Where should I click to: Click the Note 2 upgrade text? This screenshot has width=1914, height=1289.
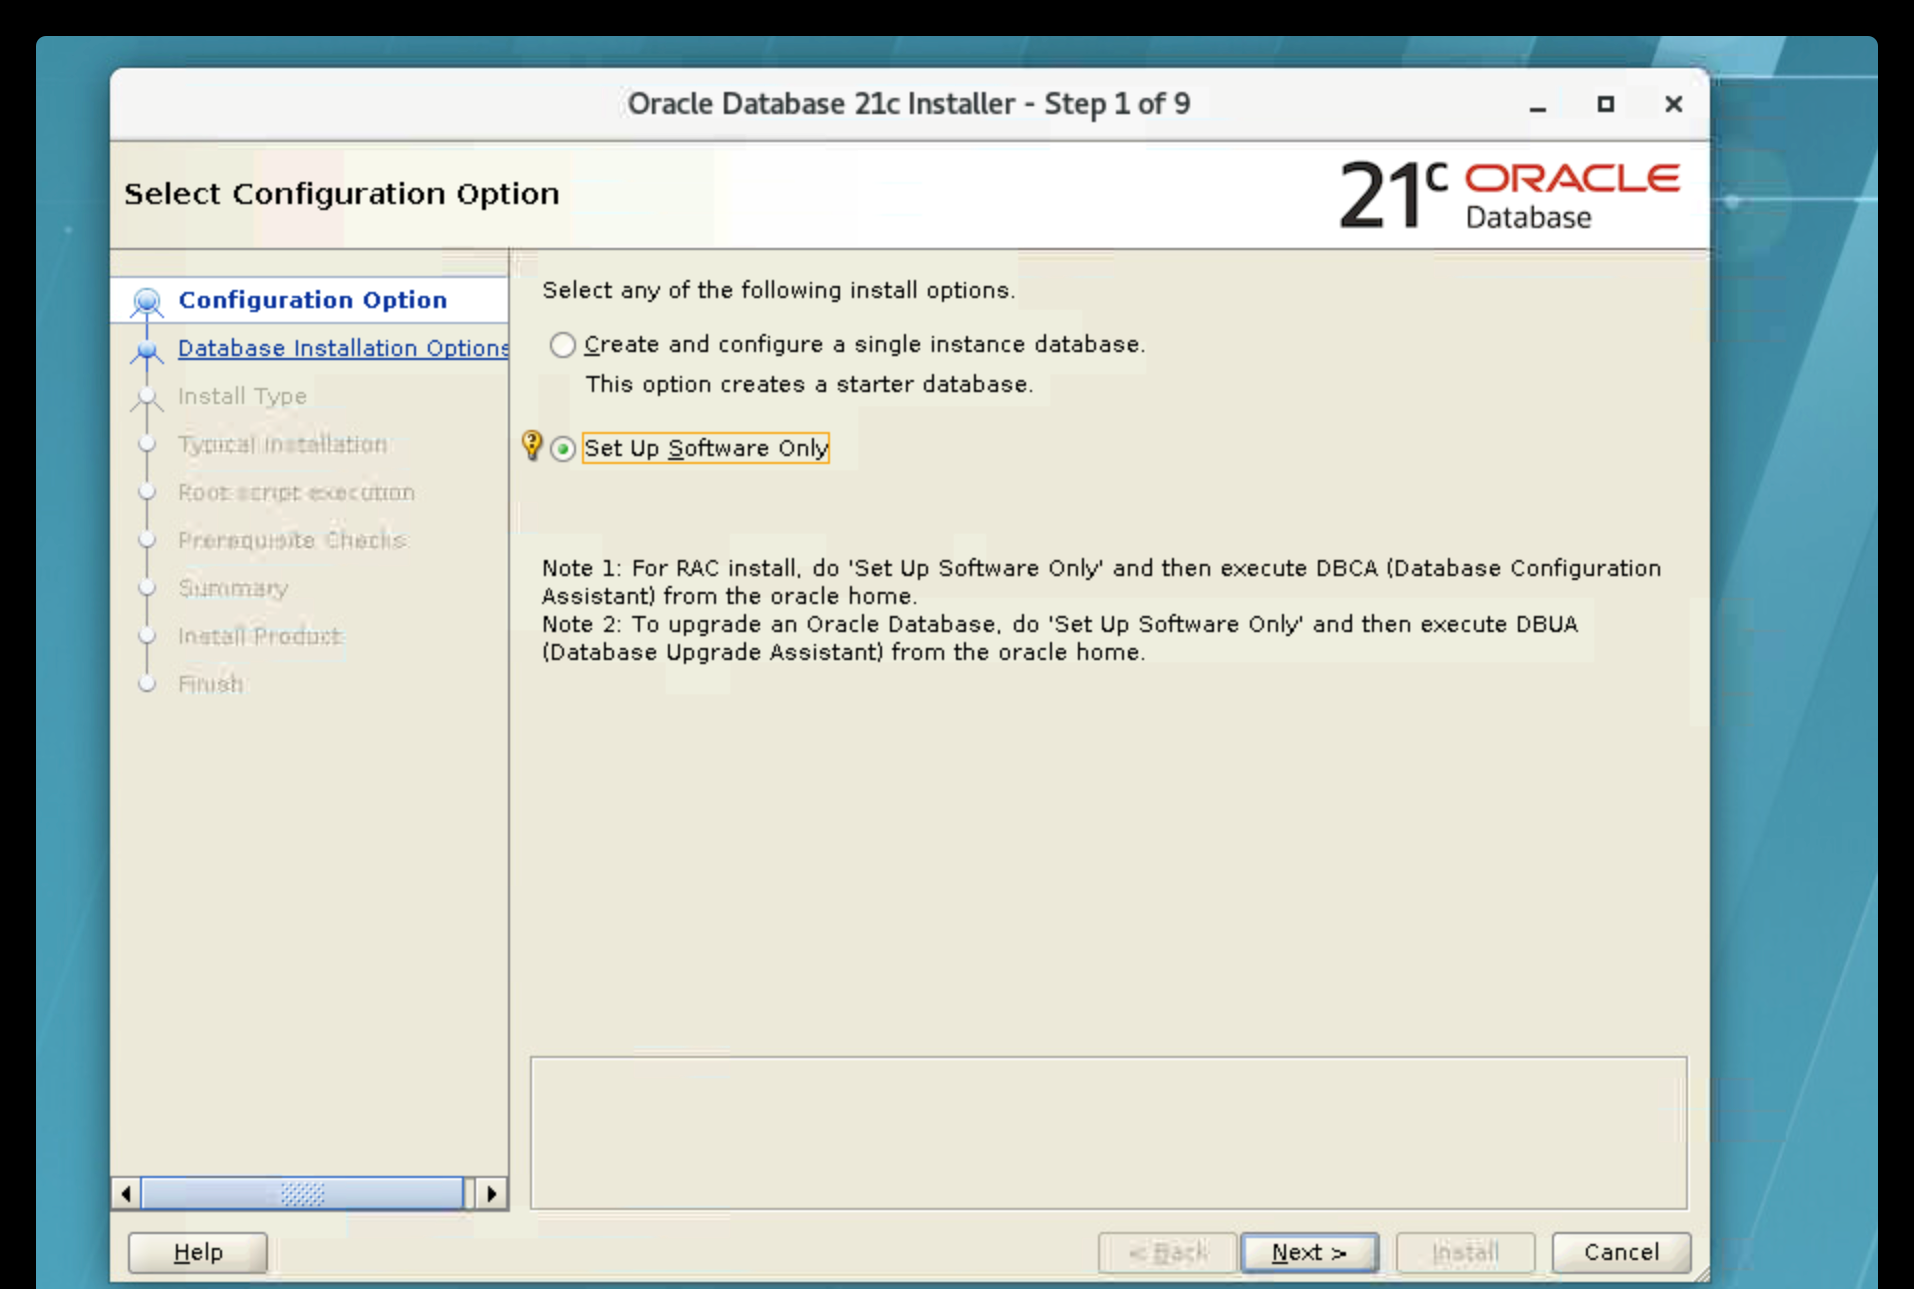pyautogui.click(x=1060, y=638)
